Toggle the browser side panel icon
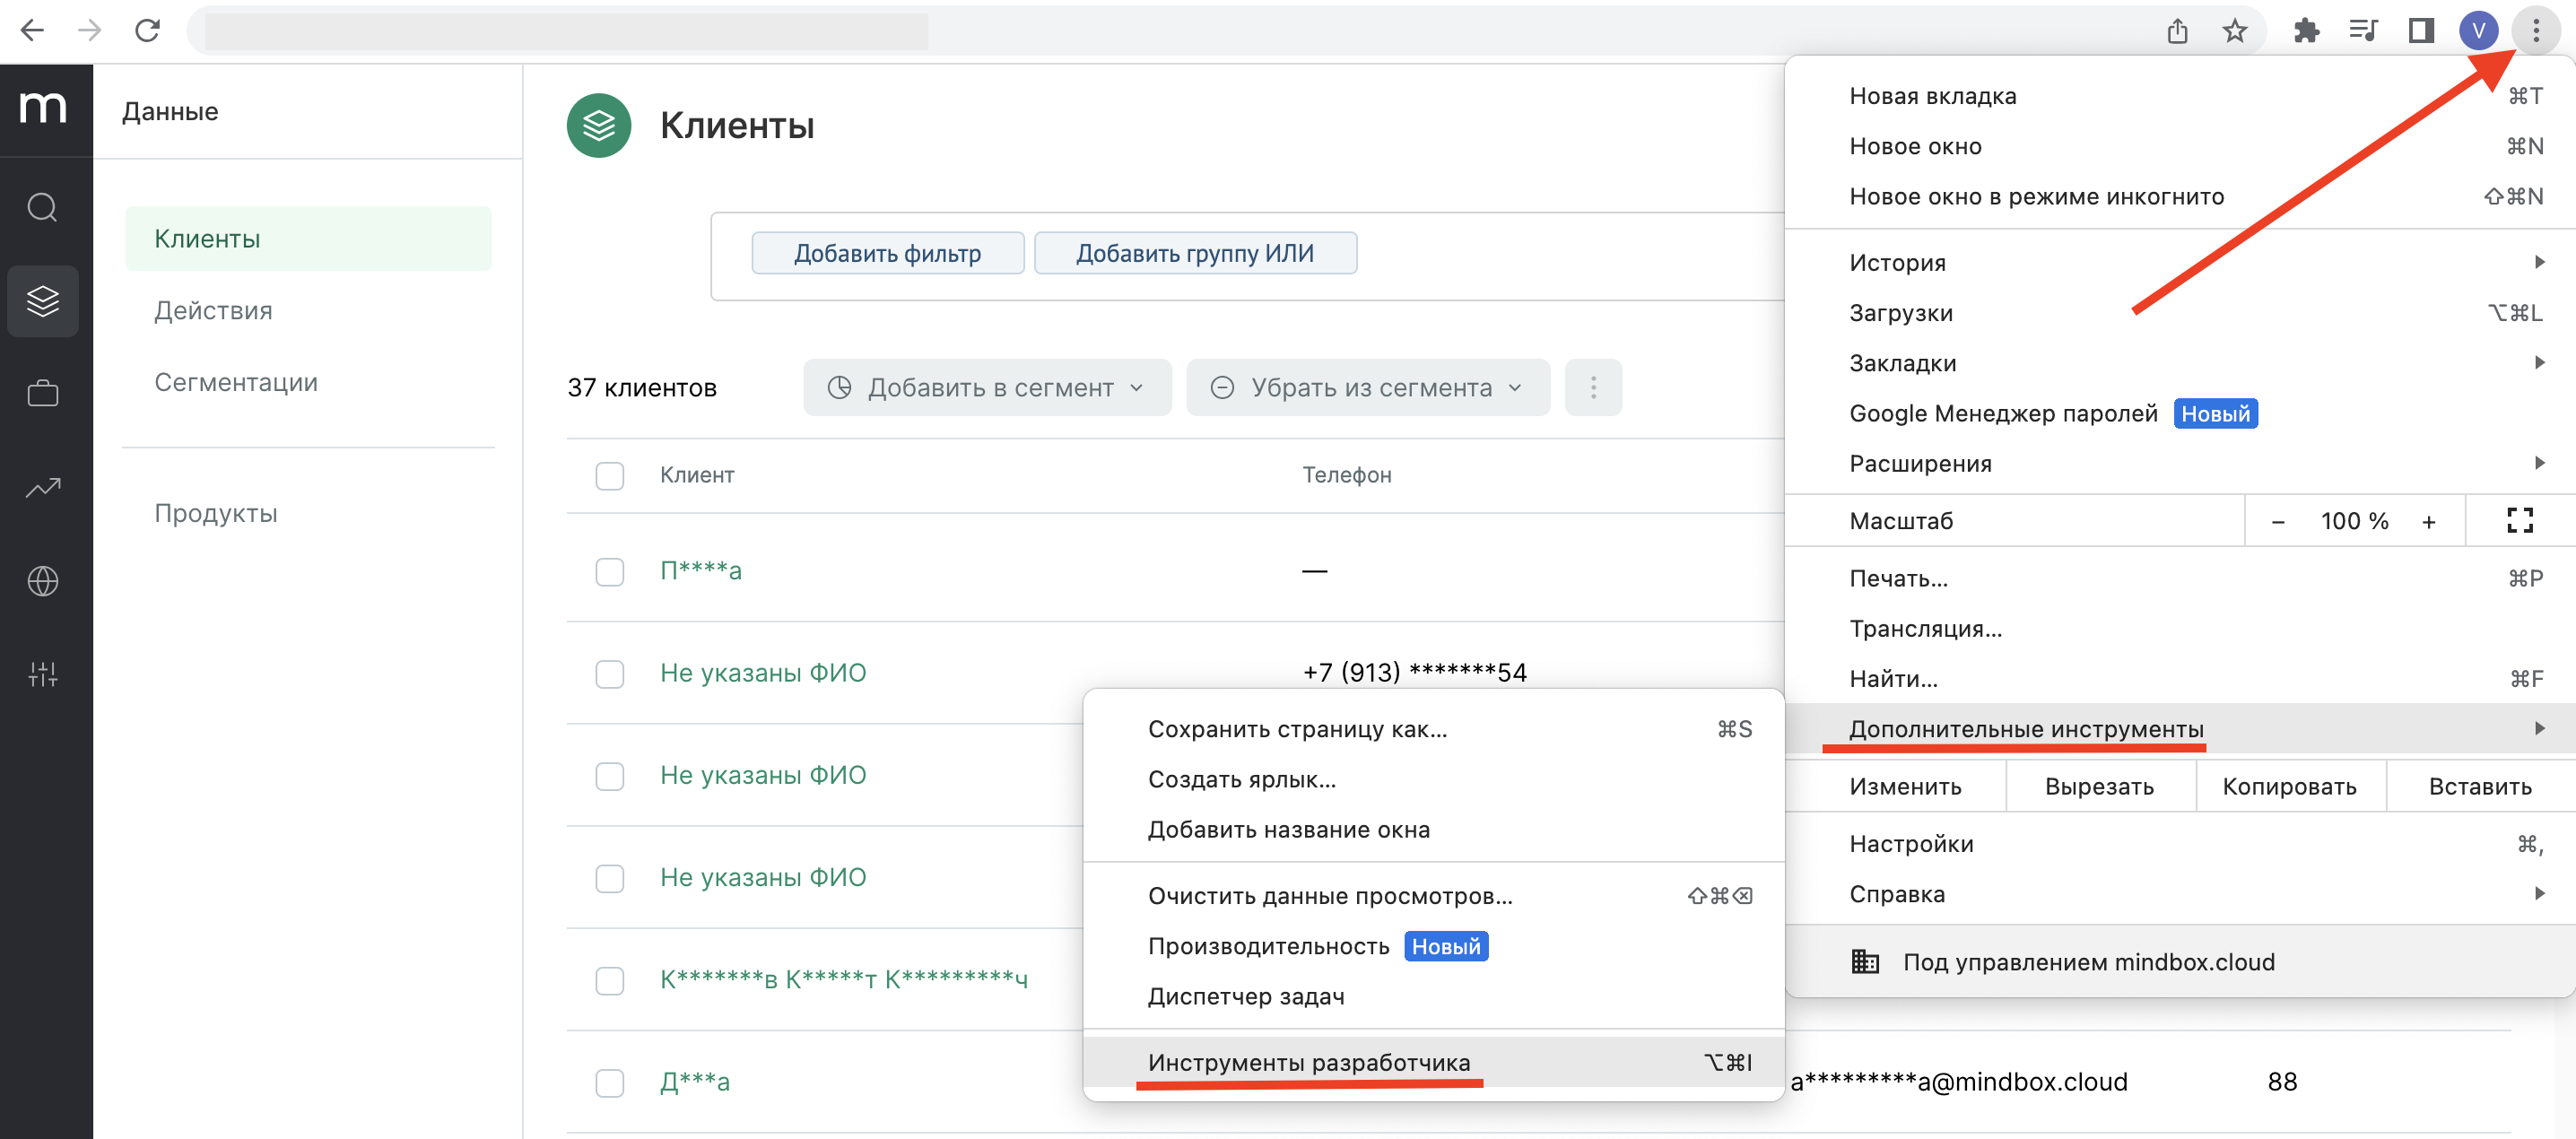The height and width of the screenshot is (1139, 2576). click(2420, 31)
